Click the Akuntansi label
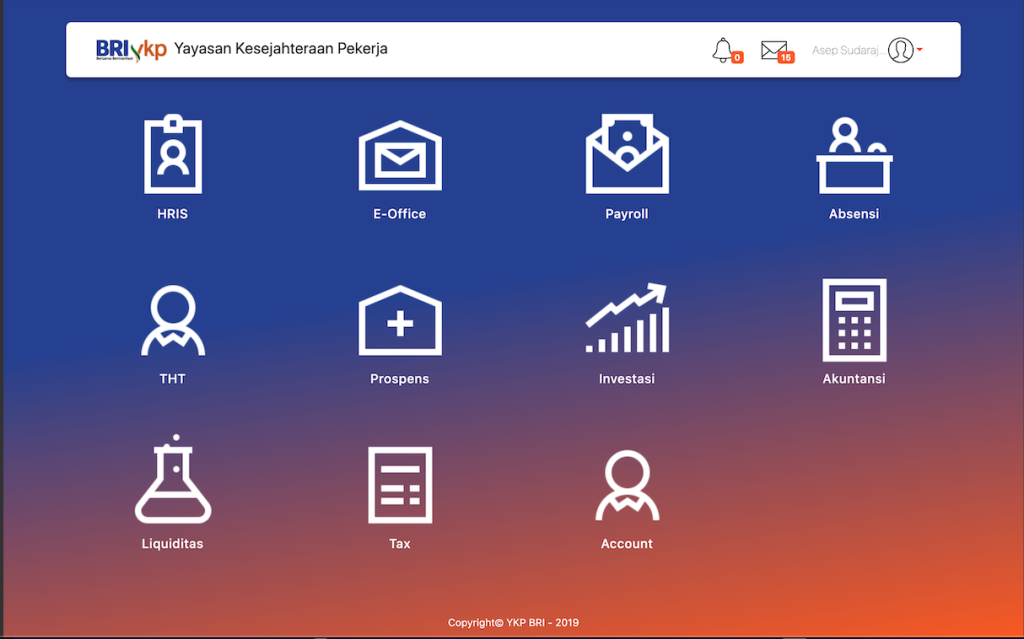Image resolution: width=1024 pixels, height=639 pixels. 854,379
